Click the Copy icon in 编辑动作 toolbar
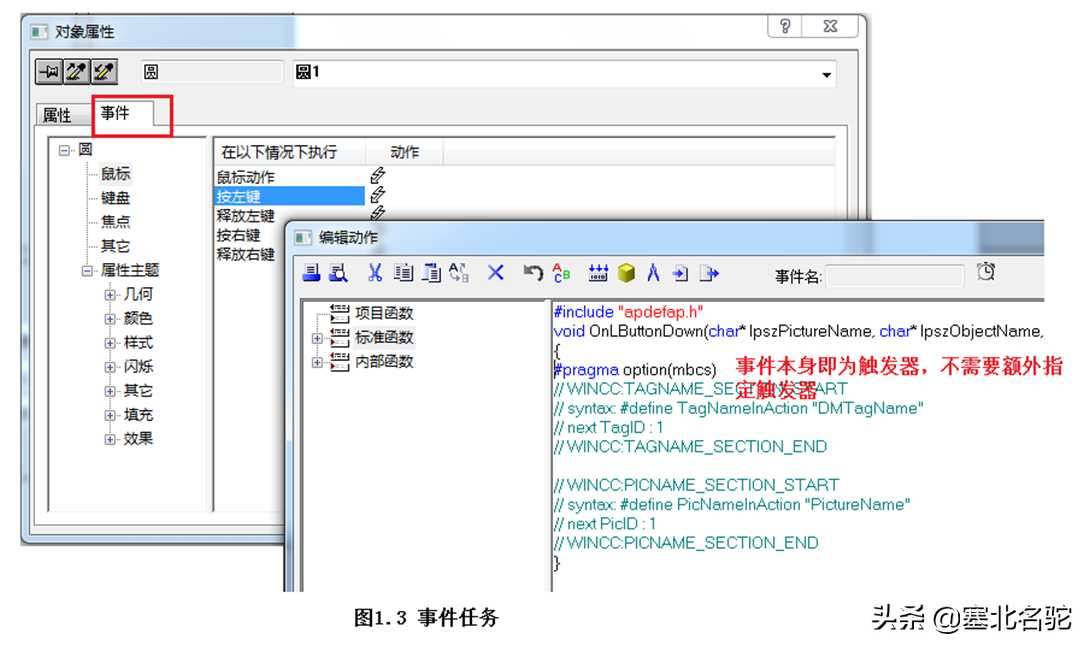 point(404,273)
